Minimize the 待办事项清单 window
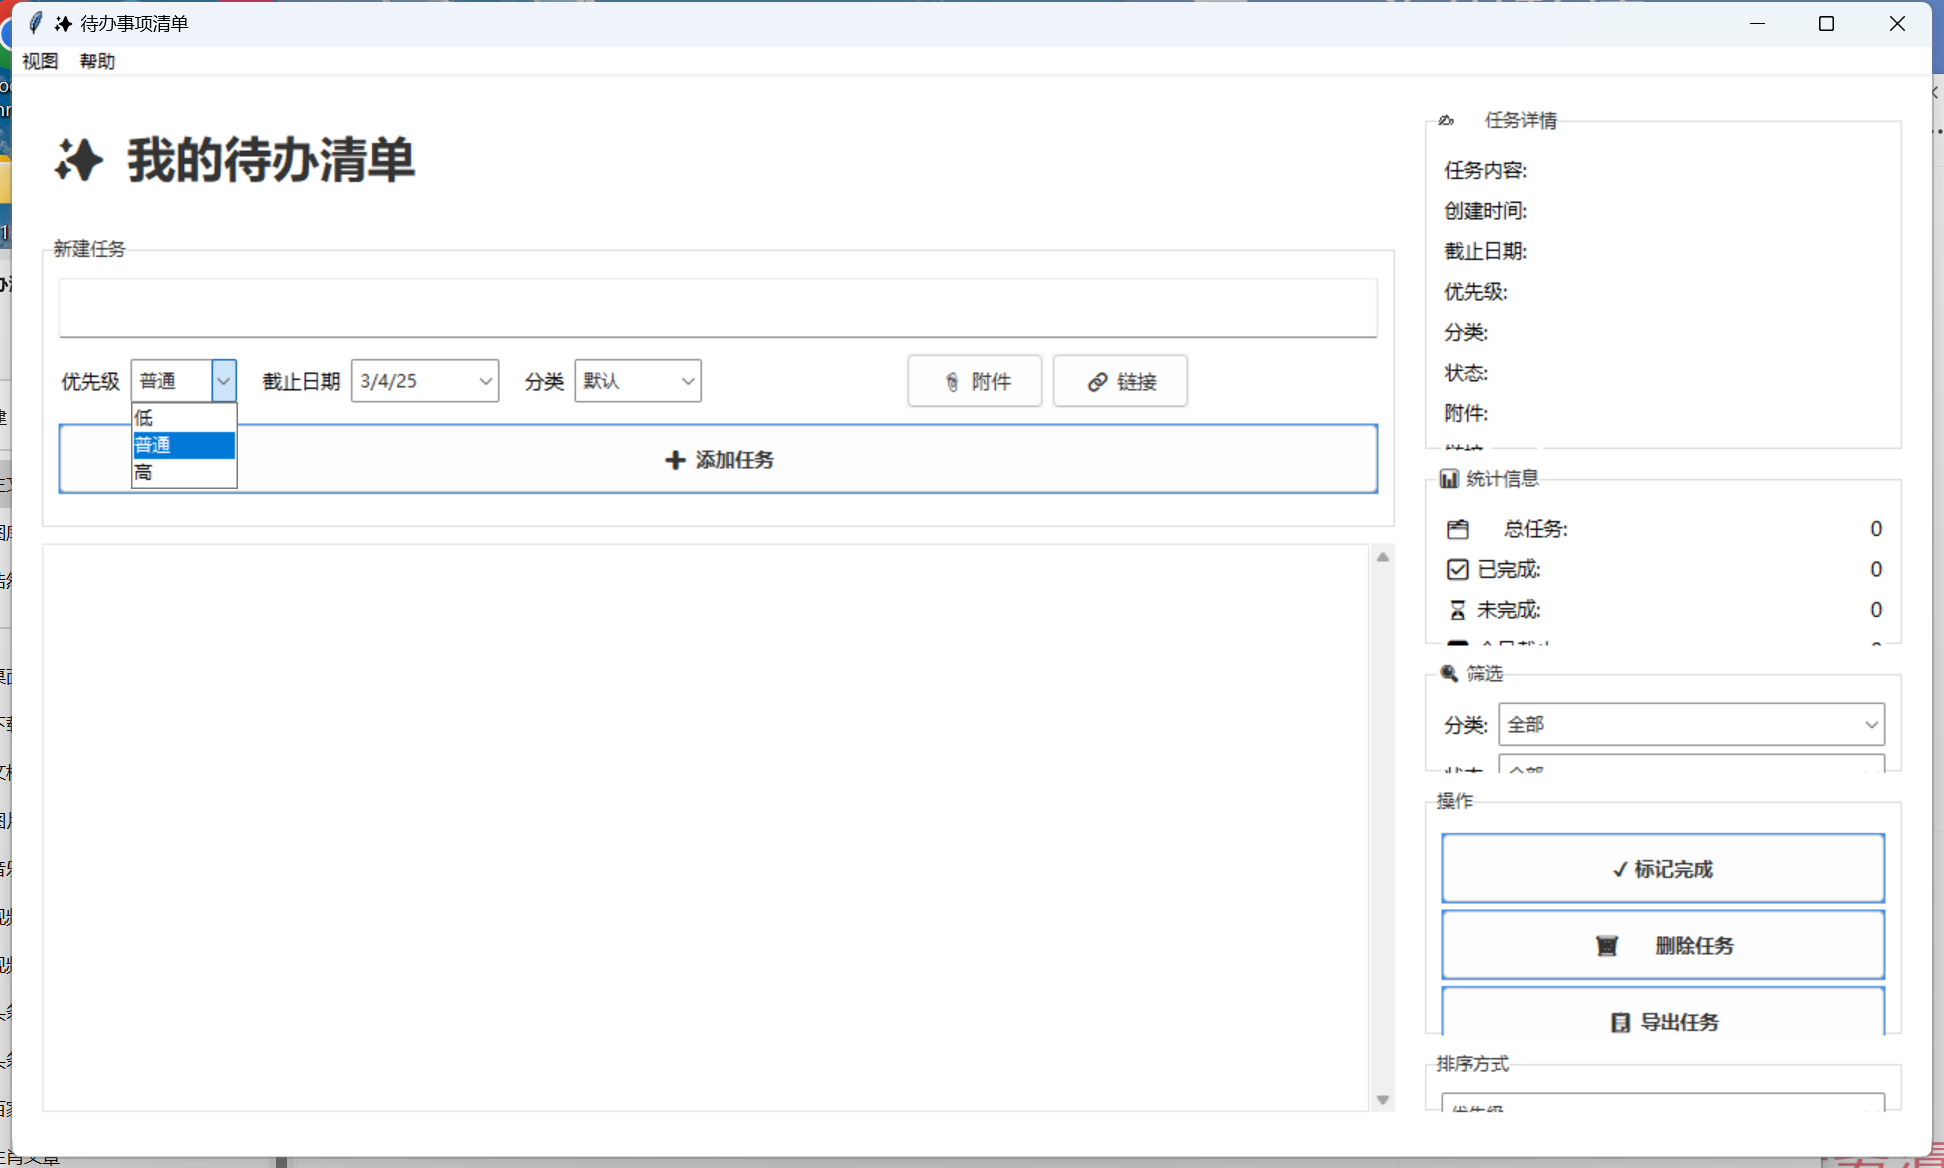The image size is (1944, 1168). (x=1757, y=23)
